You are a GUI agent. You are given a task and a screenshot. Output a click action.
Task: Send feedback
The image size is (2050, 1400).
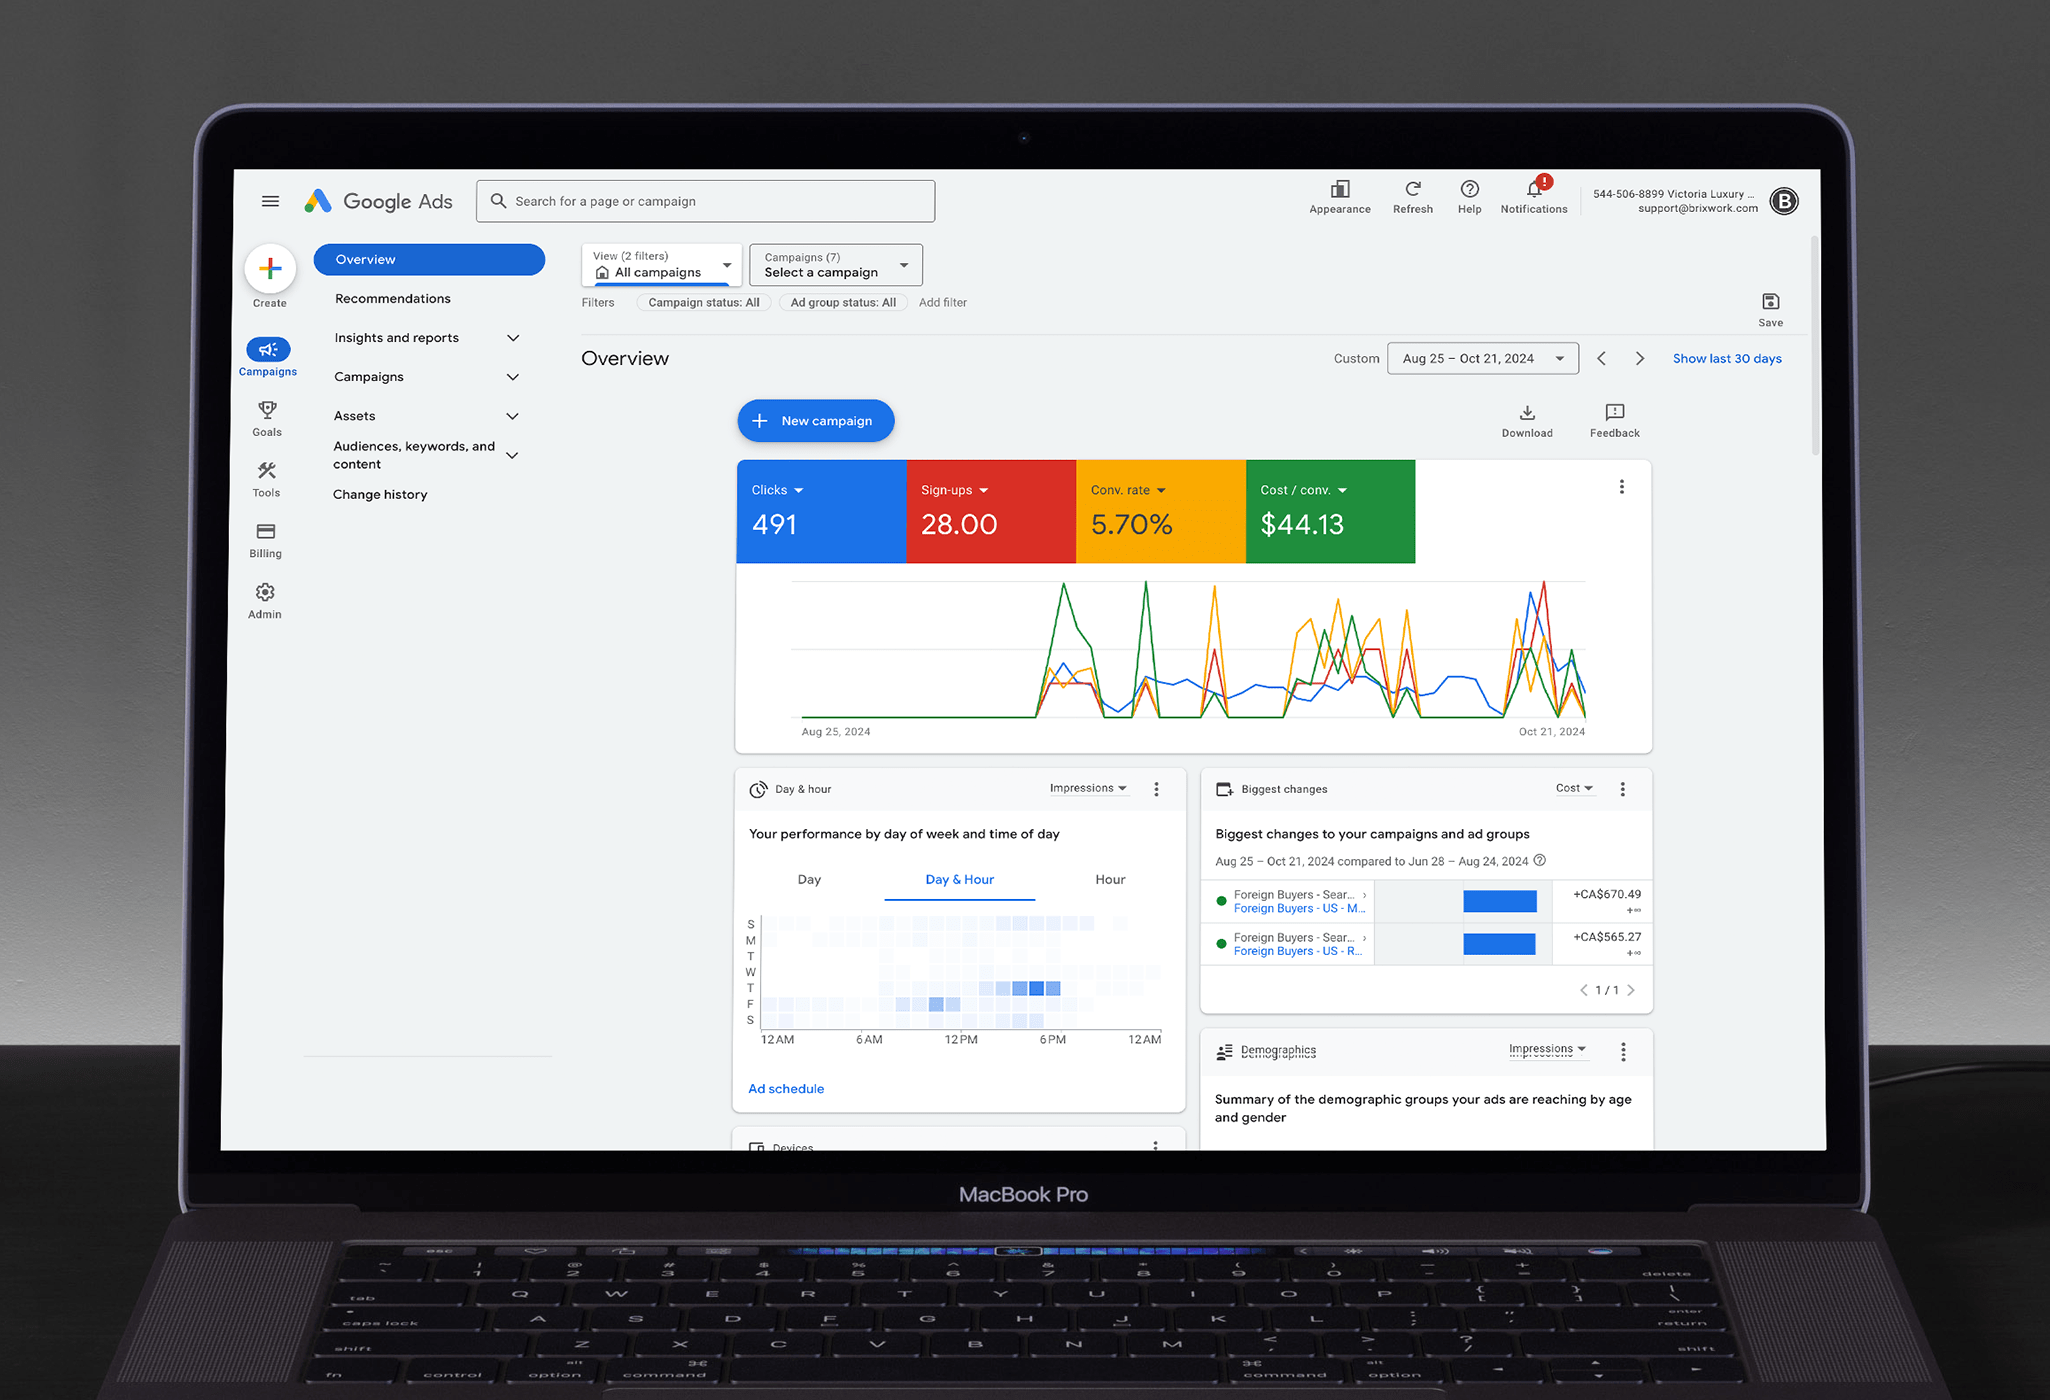pos(1613,413)
